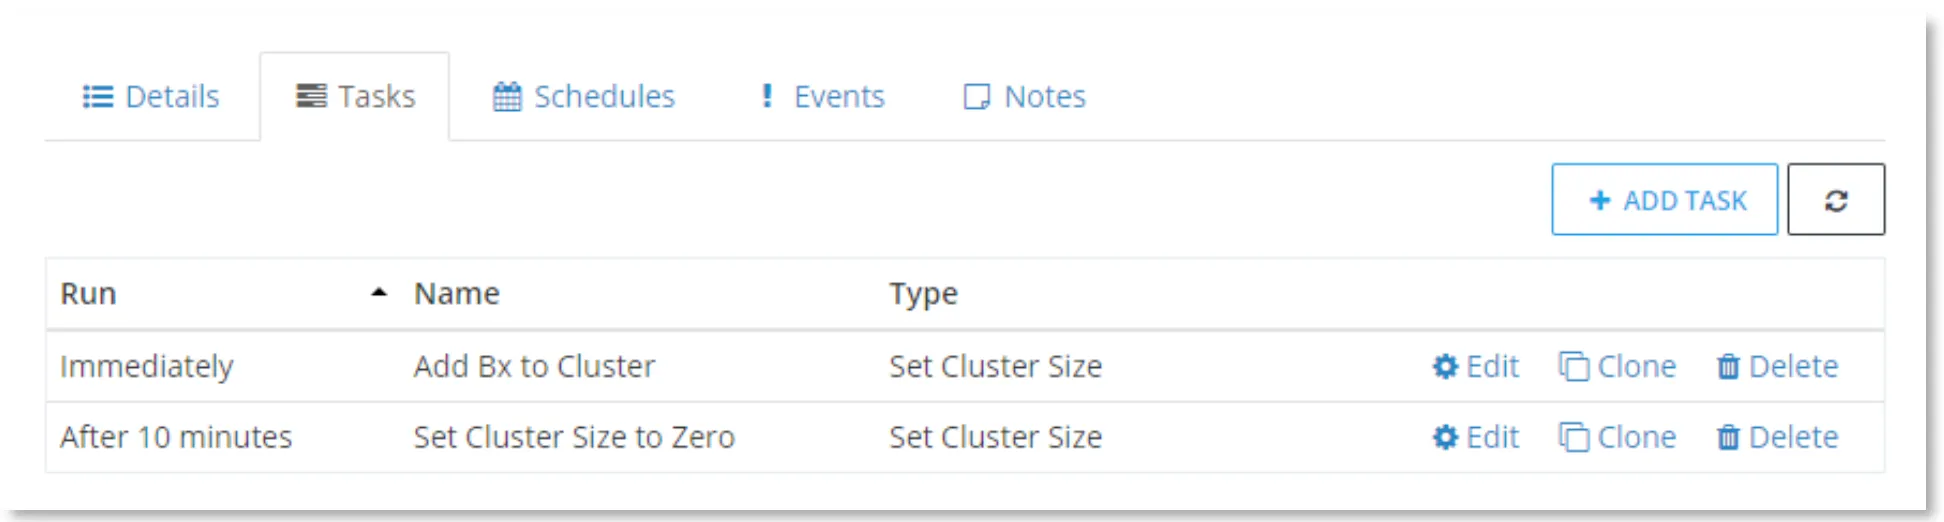Open the Tasks tab

point(355,96)
